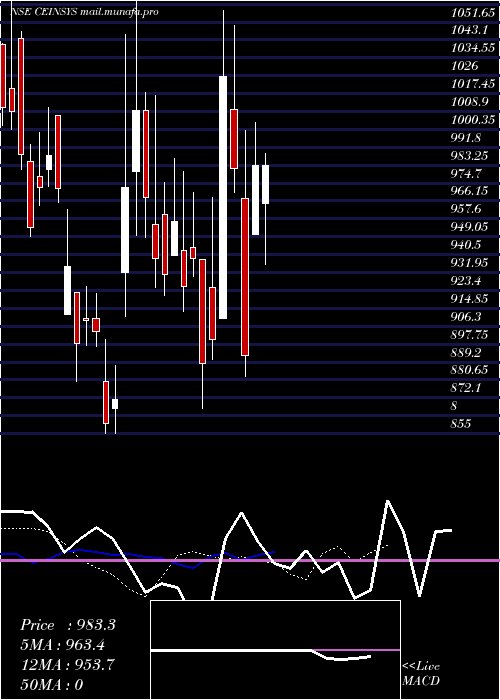
Task: Select the 914.85 axis value
Action: coord(469,298)
